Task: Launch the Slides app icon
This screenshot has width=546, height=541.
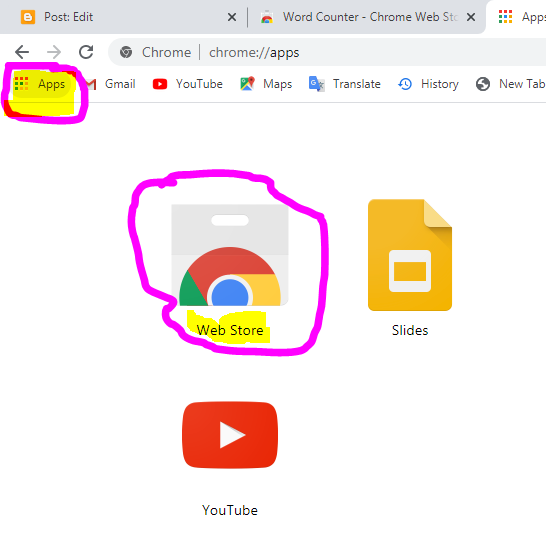Action: pyautogui.click(x=410, y=255)
